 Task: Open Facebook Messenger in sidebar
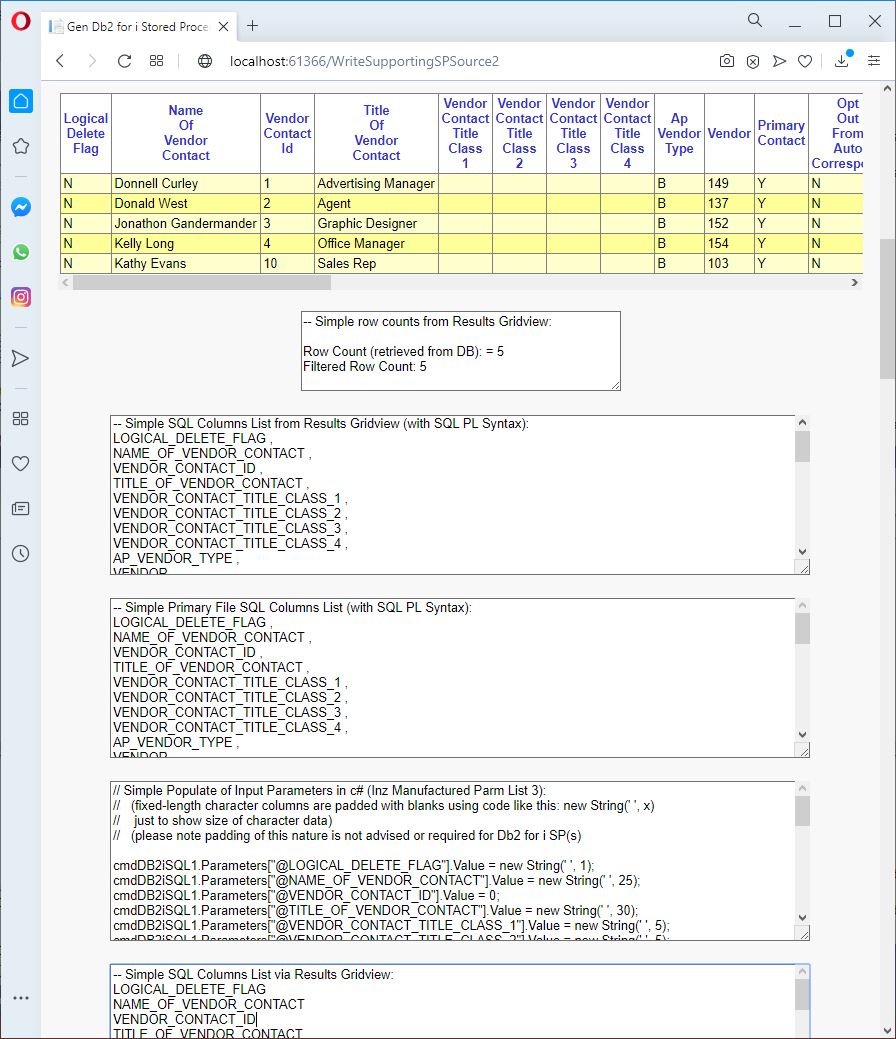click(x=21, y=207)
